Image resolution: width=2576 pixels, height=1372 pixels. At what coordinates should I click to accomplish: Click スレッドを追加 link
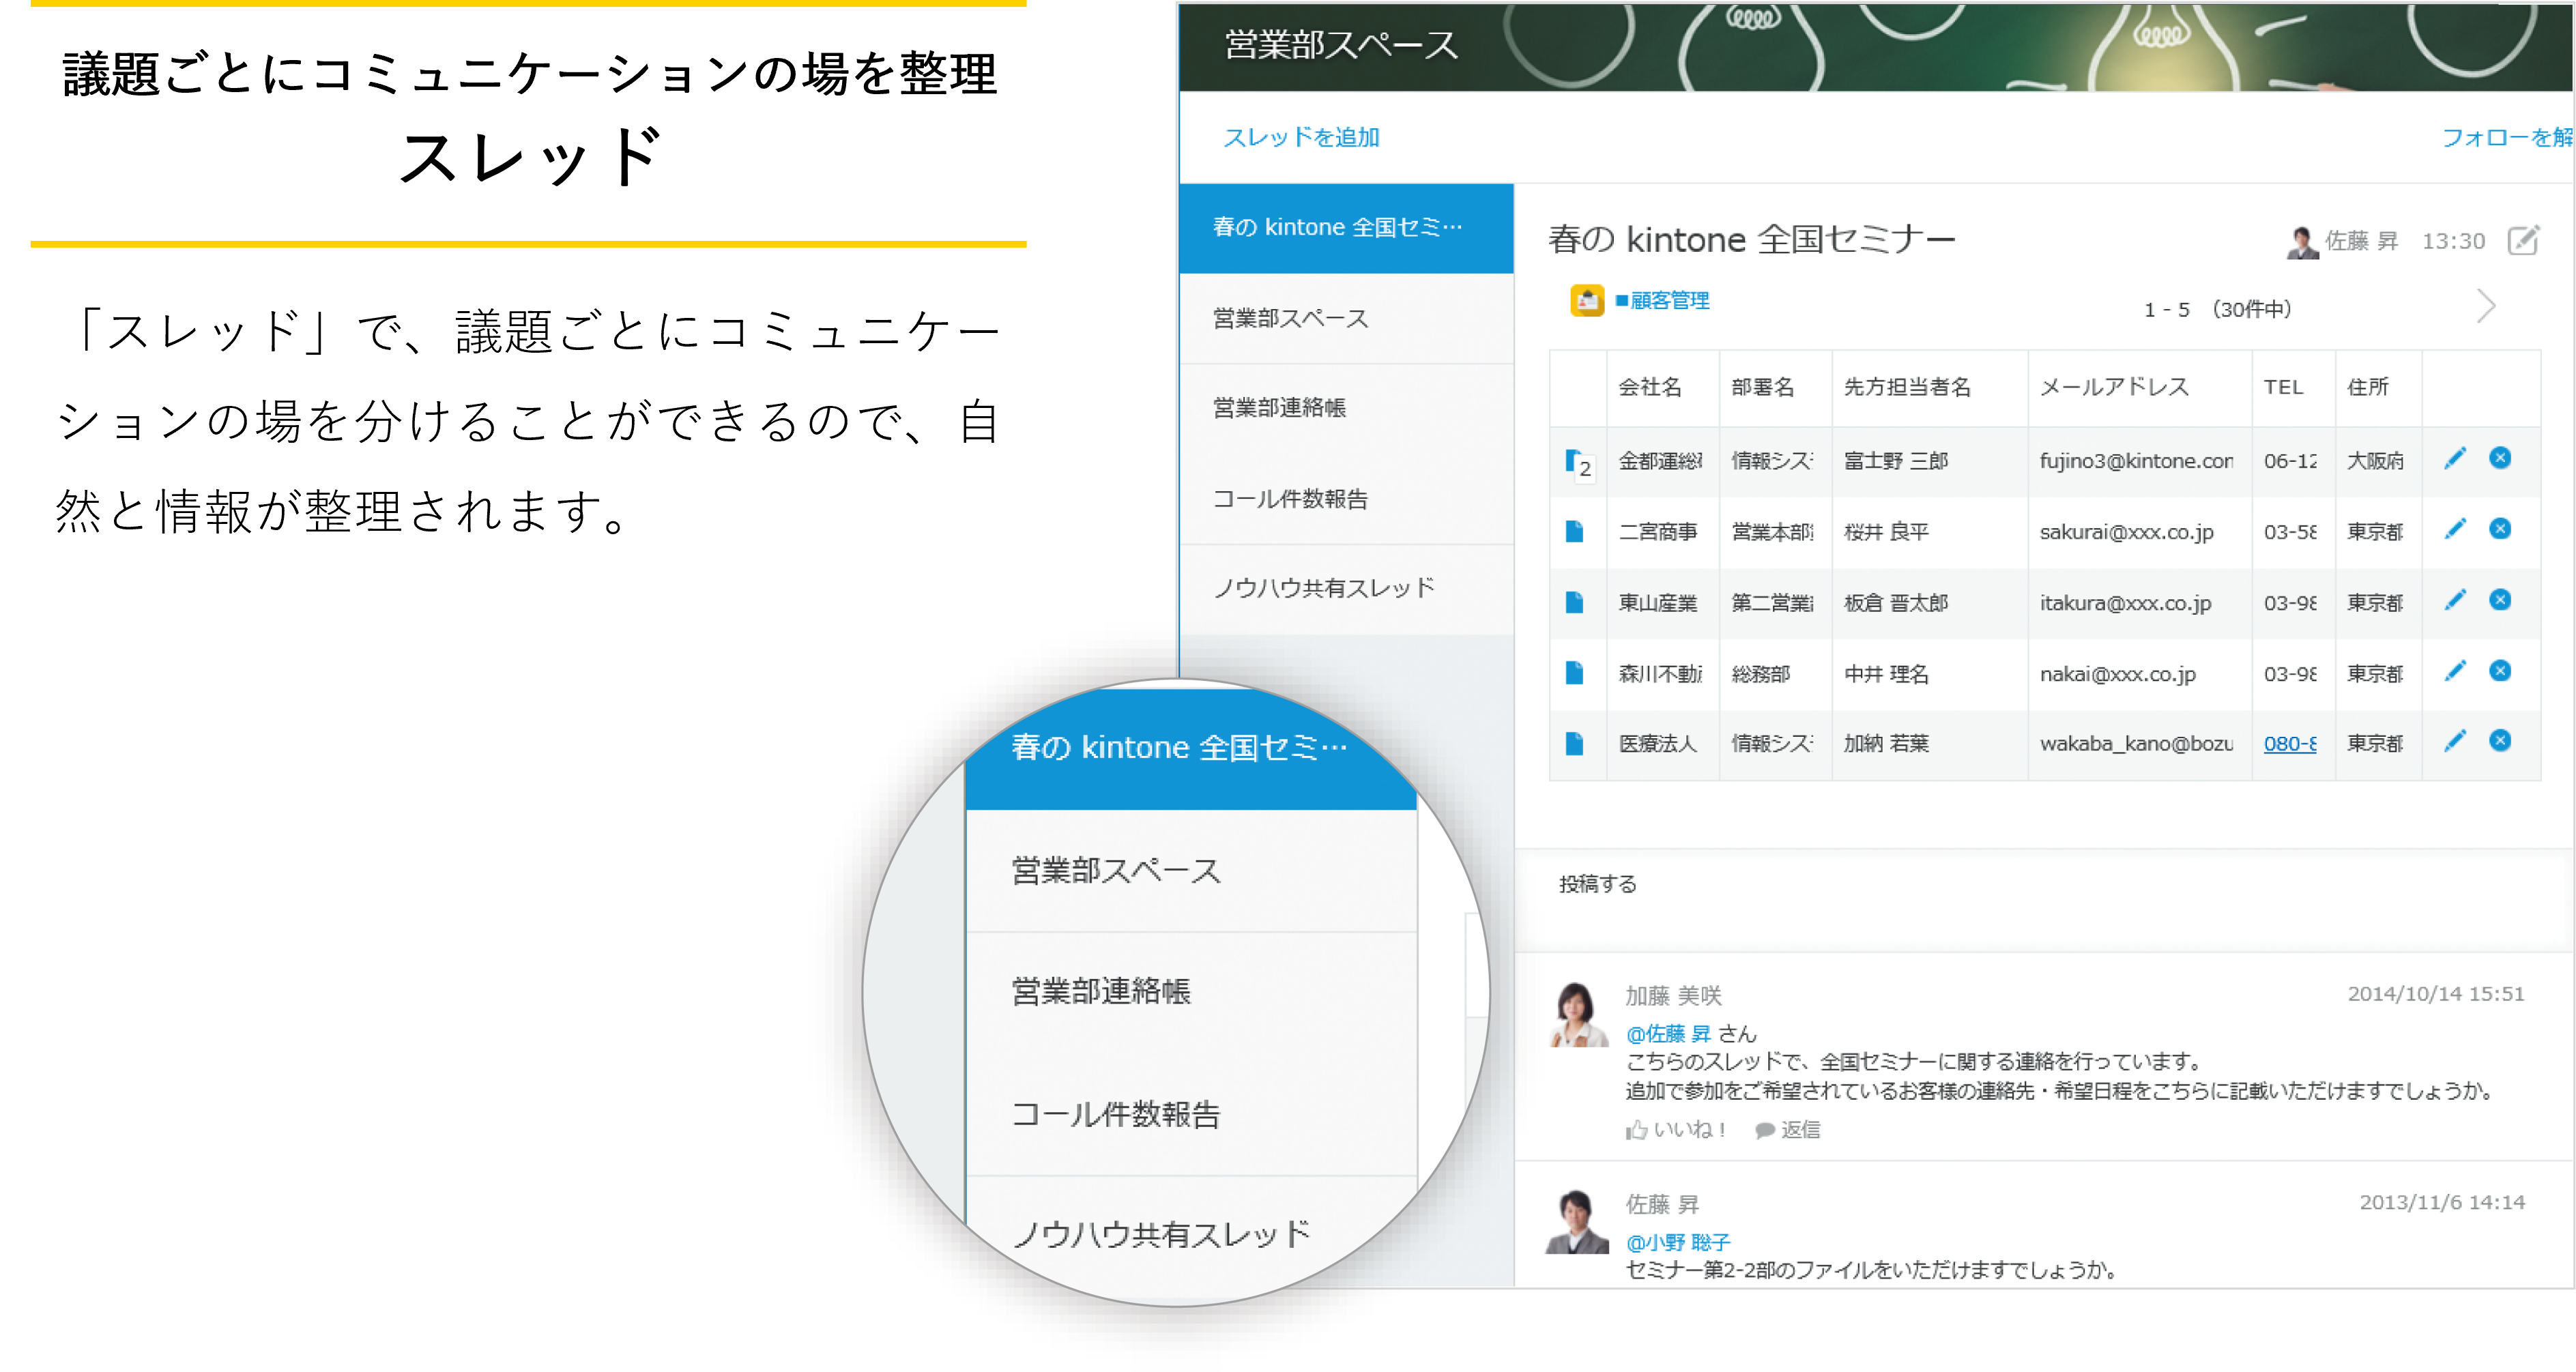[1301, 137]
